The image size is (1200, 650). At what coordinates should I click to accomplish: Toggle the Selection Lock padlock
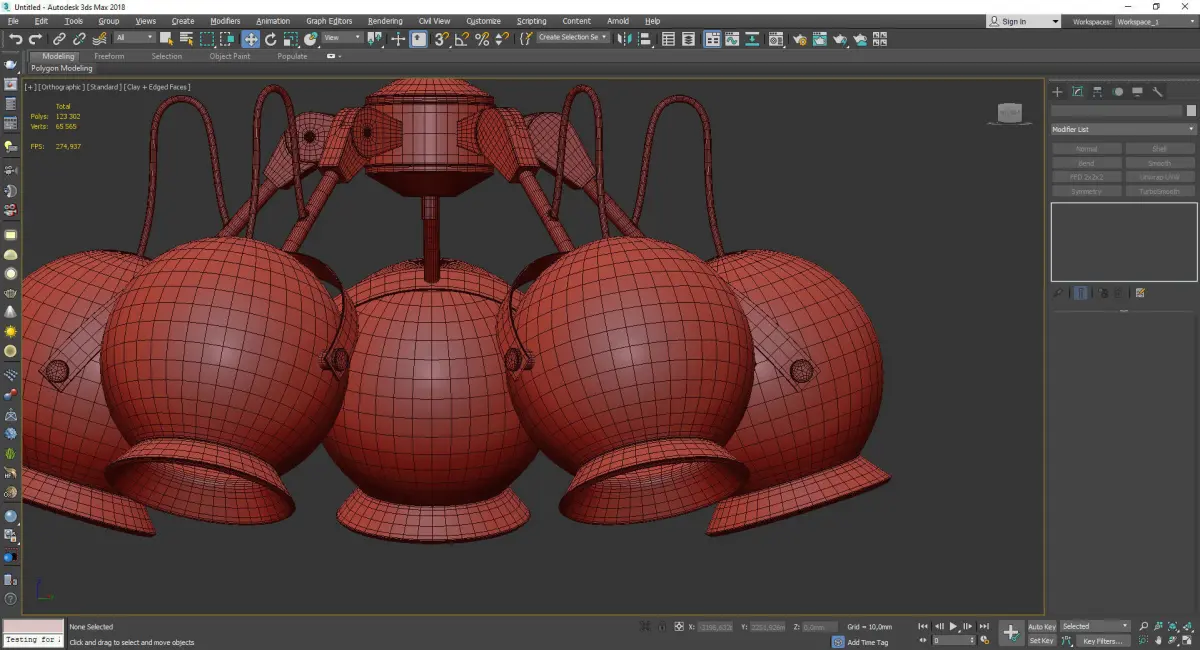point(660,627)
